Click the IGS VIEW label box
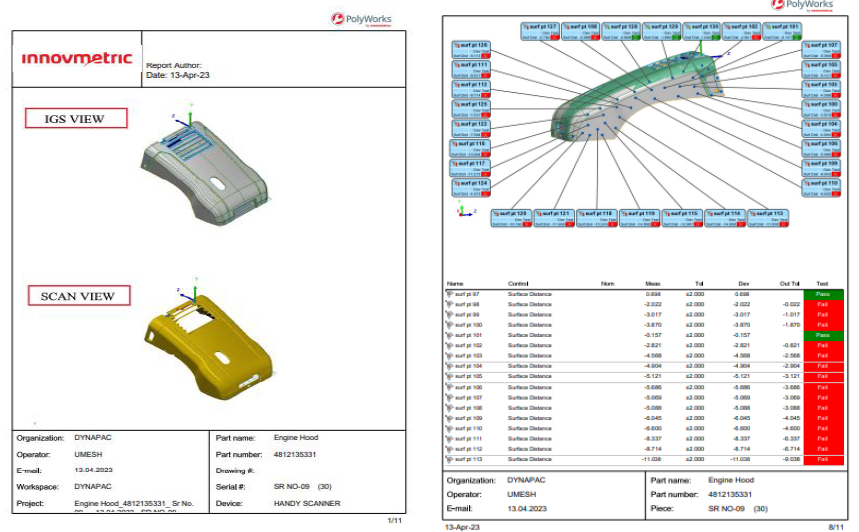Image resolution: width=859 pixels, height=532 pixels. 77,118
